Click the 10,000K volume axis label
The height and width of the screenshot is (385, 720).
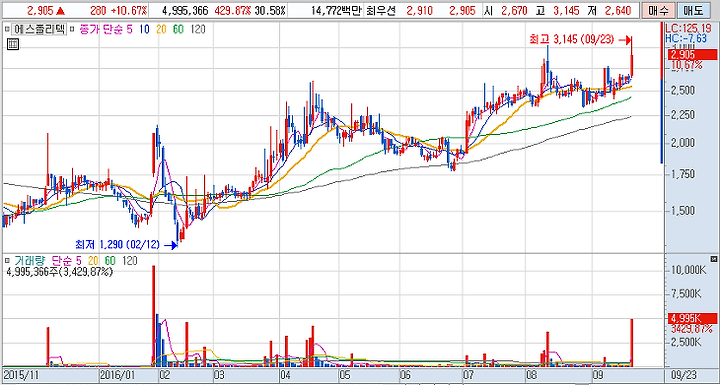click(688, 269)
